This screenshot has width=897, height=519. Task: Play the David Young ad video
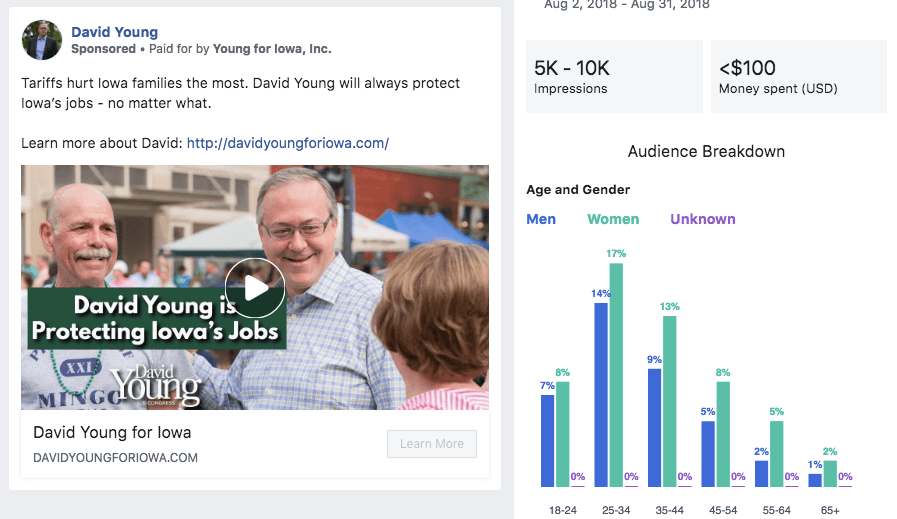(255, 288)
